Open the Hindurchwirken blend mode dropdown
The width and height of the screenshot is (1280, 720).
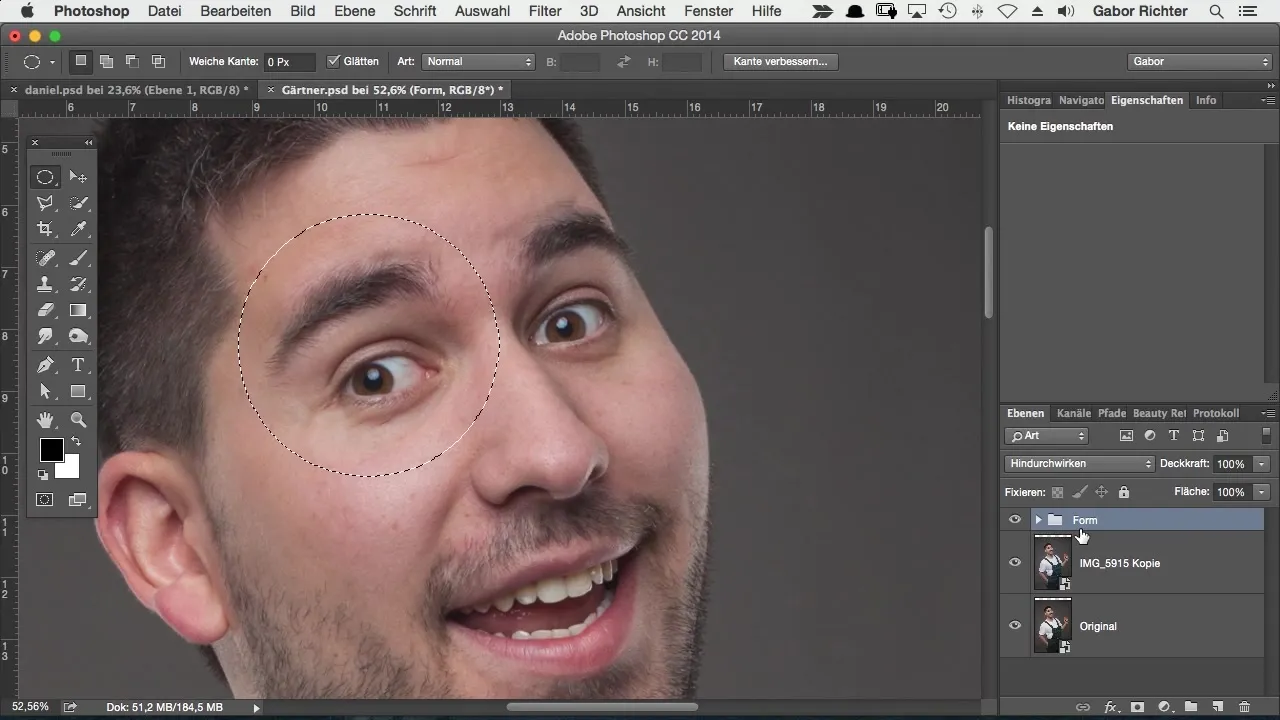point(1079,464)
